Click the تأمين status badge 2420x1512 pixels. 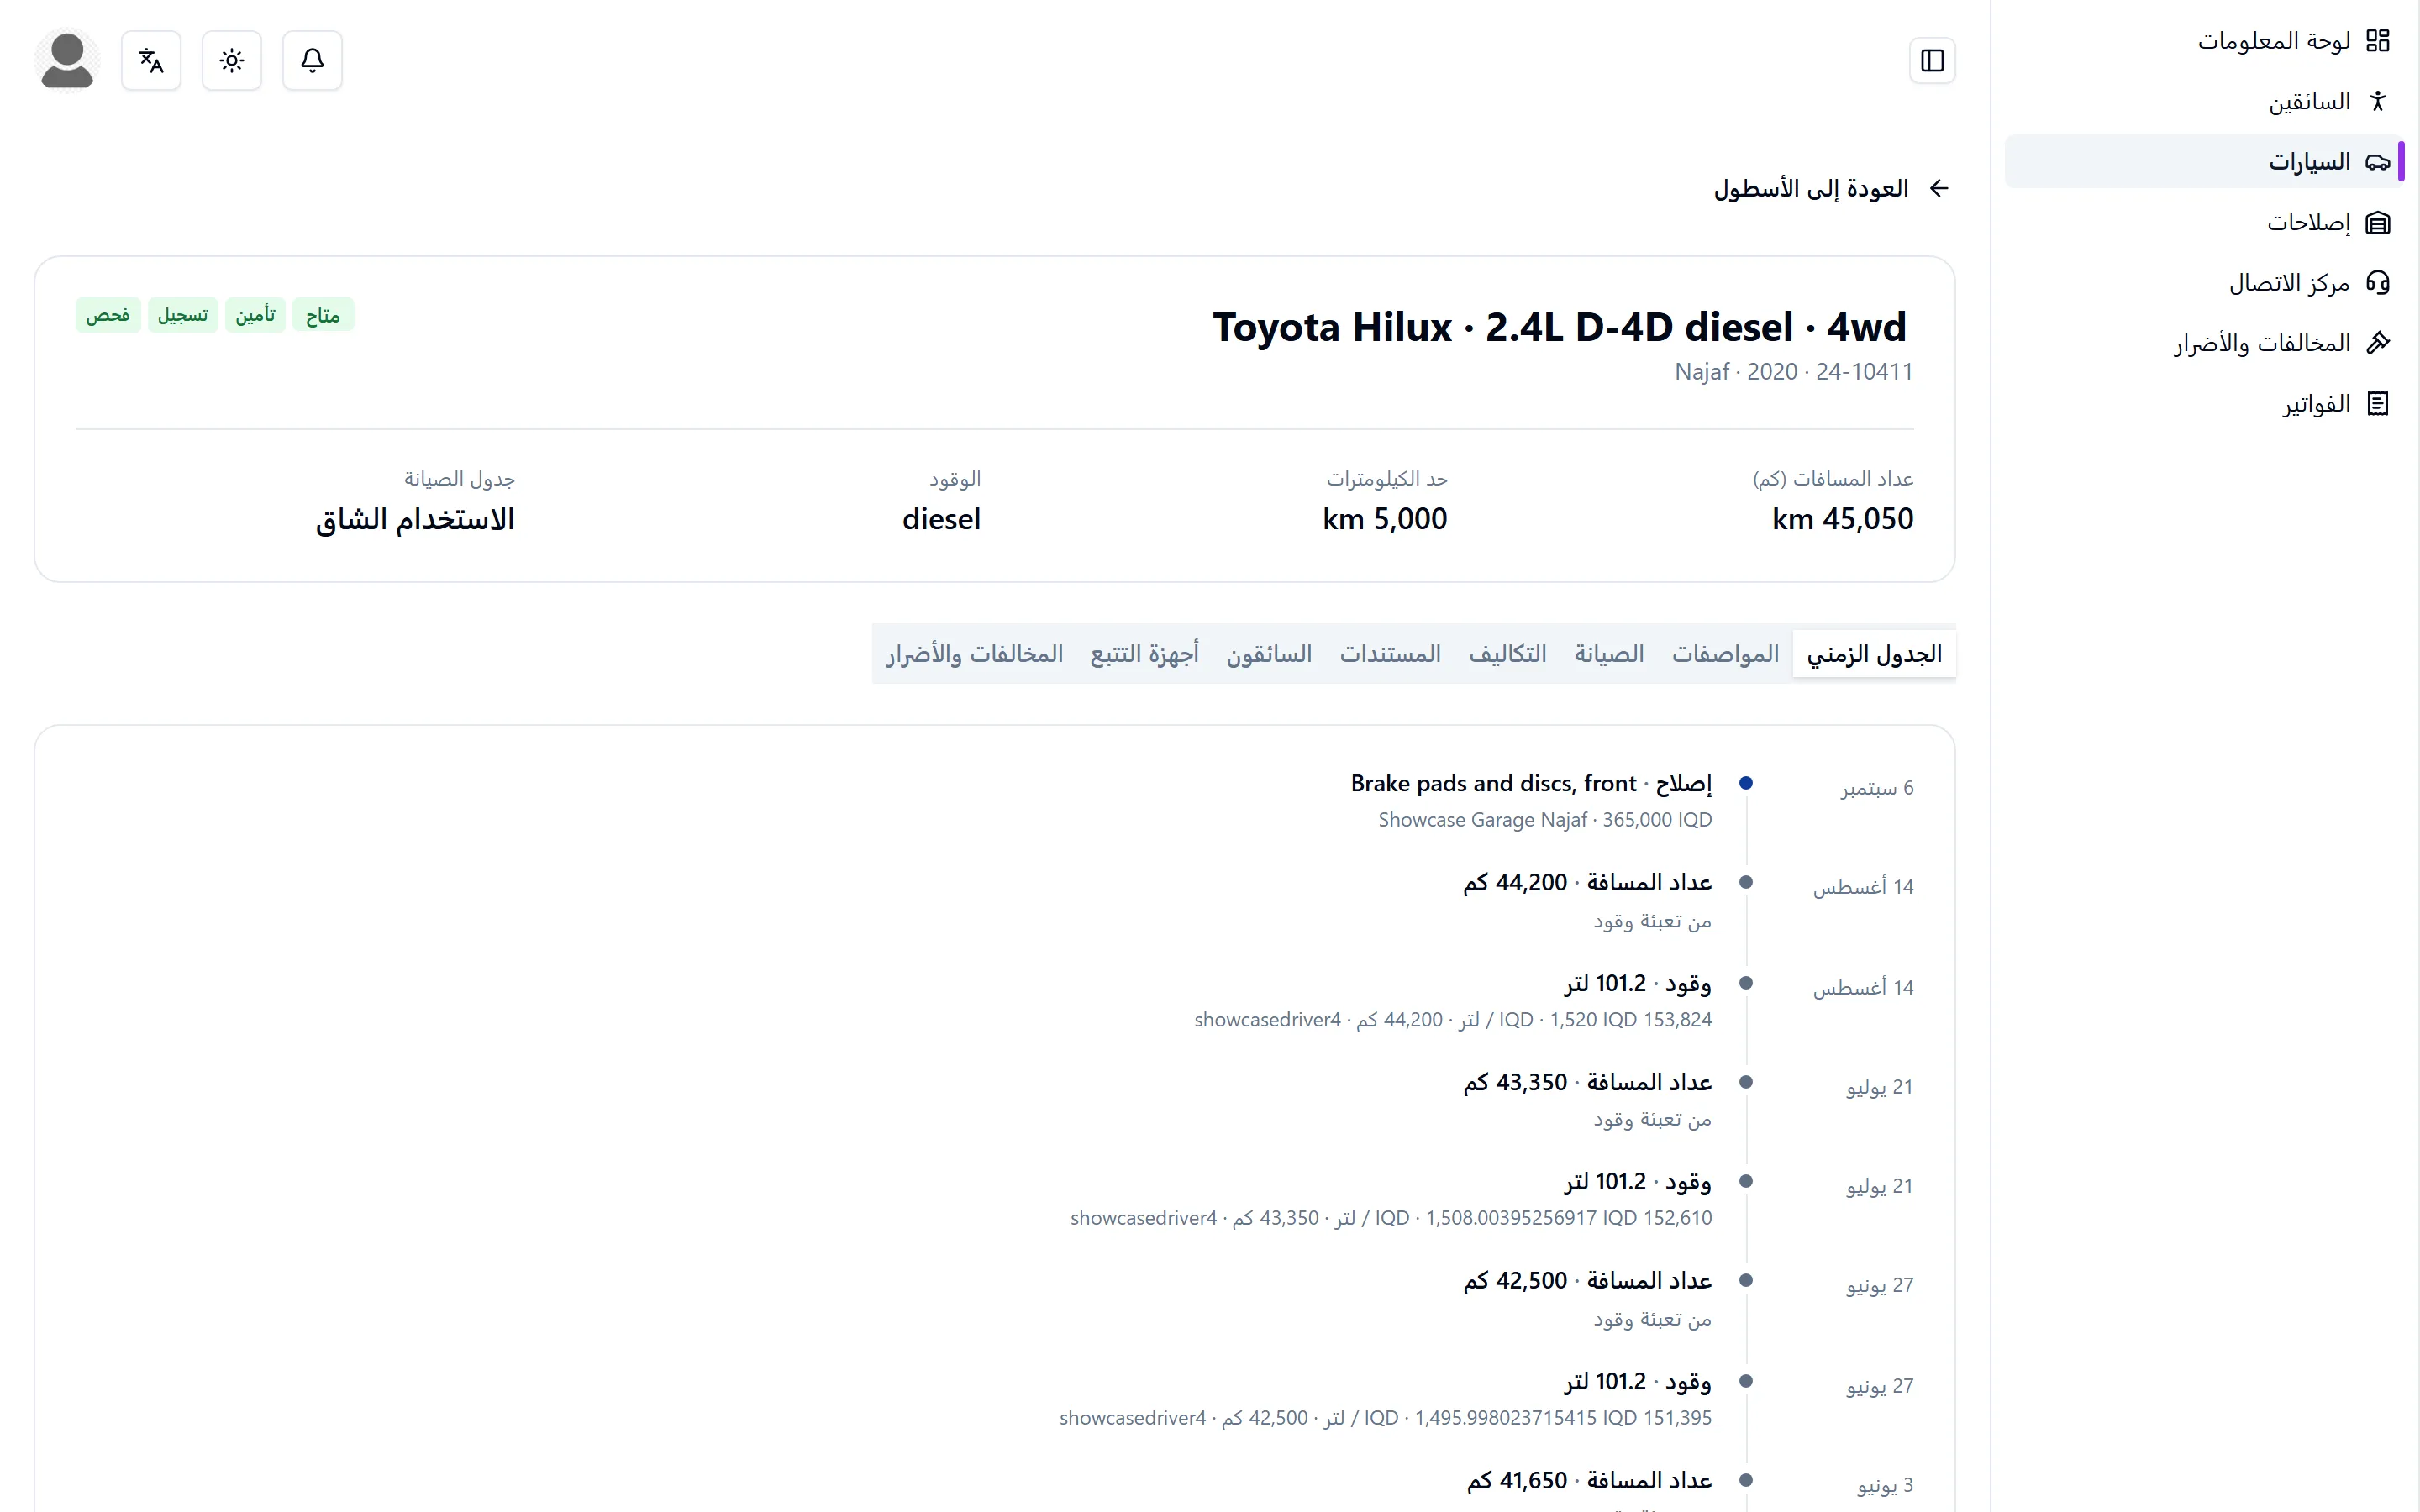pyautogui.click(x=255, y=315)
